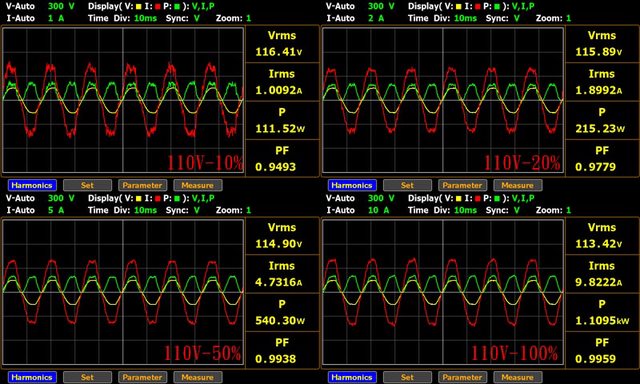Open Parameter in the 110V-100% panel
This screenshot has height=384, width=640.
(x=462, y=377)
